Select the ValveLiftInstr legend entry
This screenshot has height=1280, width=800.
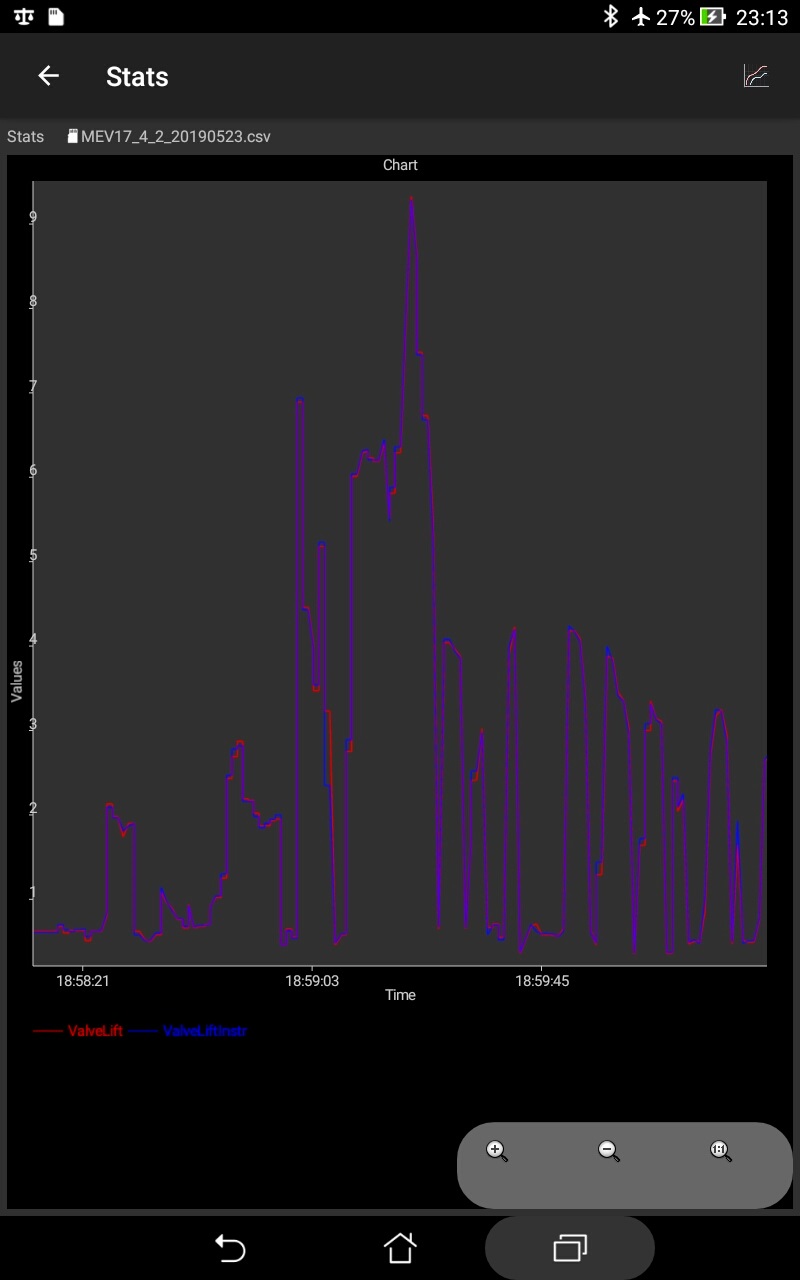188,1031
